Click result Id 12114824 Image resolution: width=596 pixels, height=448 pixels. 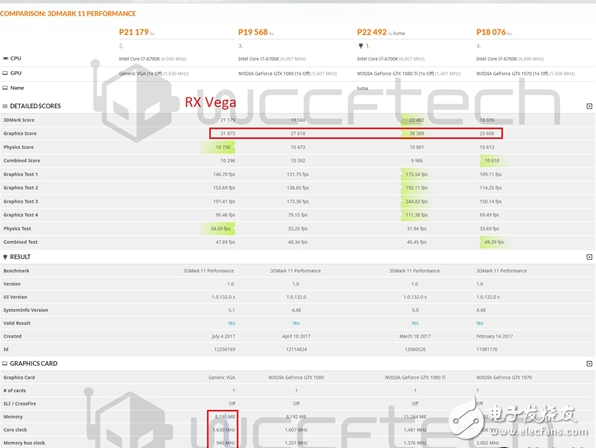[x=296, y=349]
